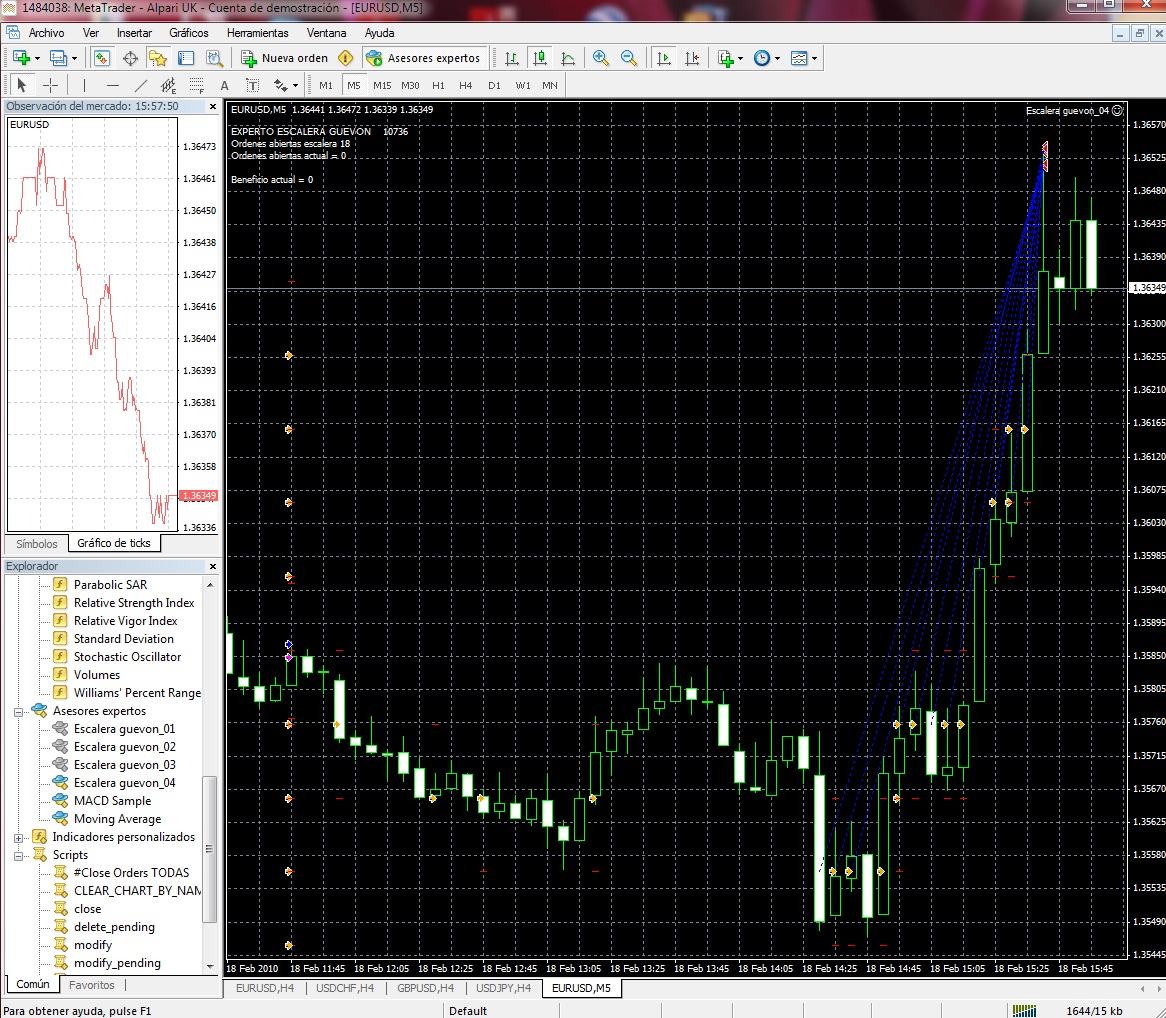
Task: Select the crosshair cursor tool
Action: click(x=50, y=85)
